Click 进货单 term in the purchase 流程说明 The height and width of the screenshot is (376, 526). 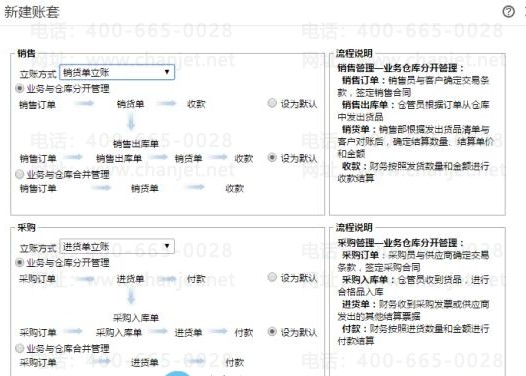tap(356, 304)
